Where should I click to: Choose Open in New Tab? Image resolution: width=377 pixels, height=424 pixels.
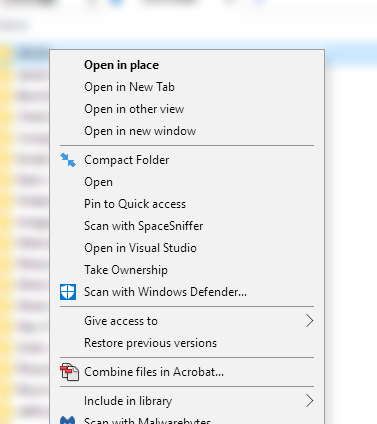point(129,87)
